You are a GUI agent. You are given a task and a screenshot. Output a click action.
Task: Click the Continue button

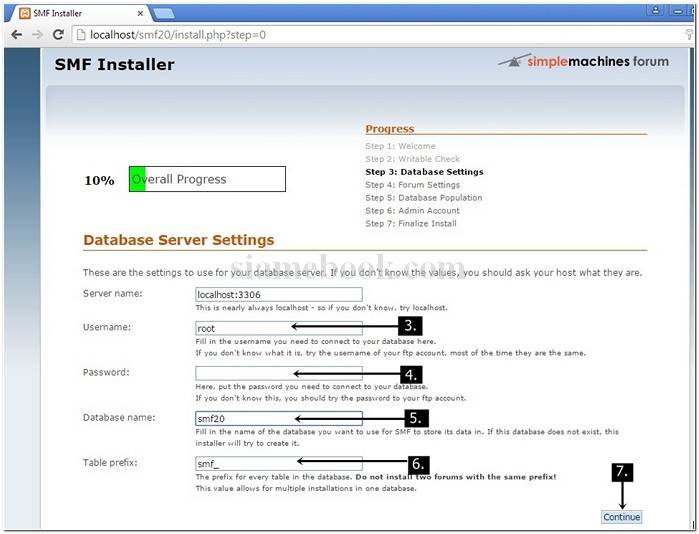point(621,517)
